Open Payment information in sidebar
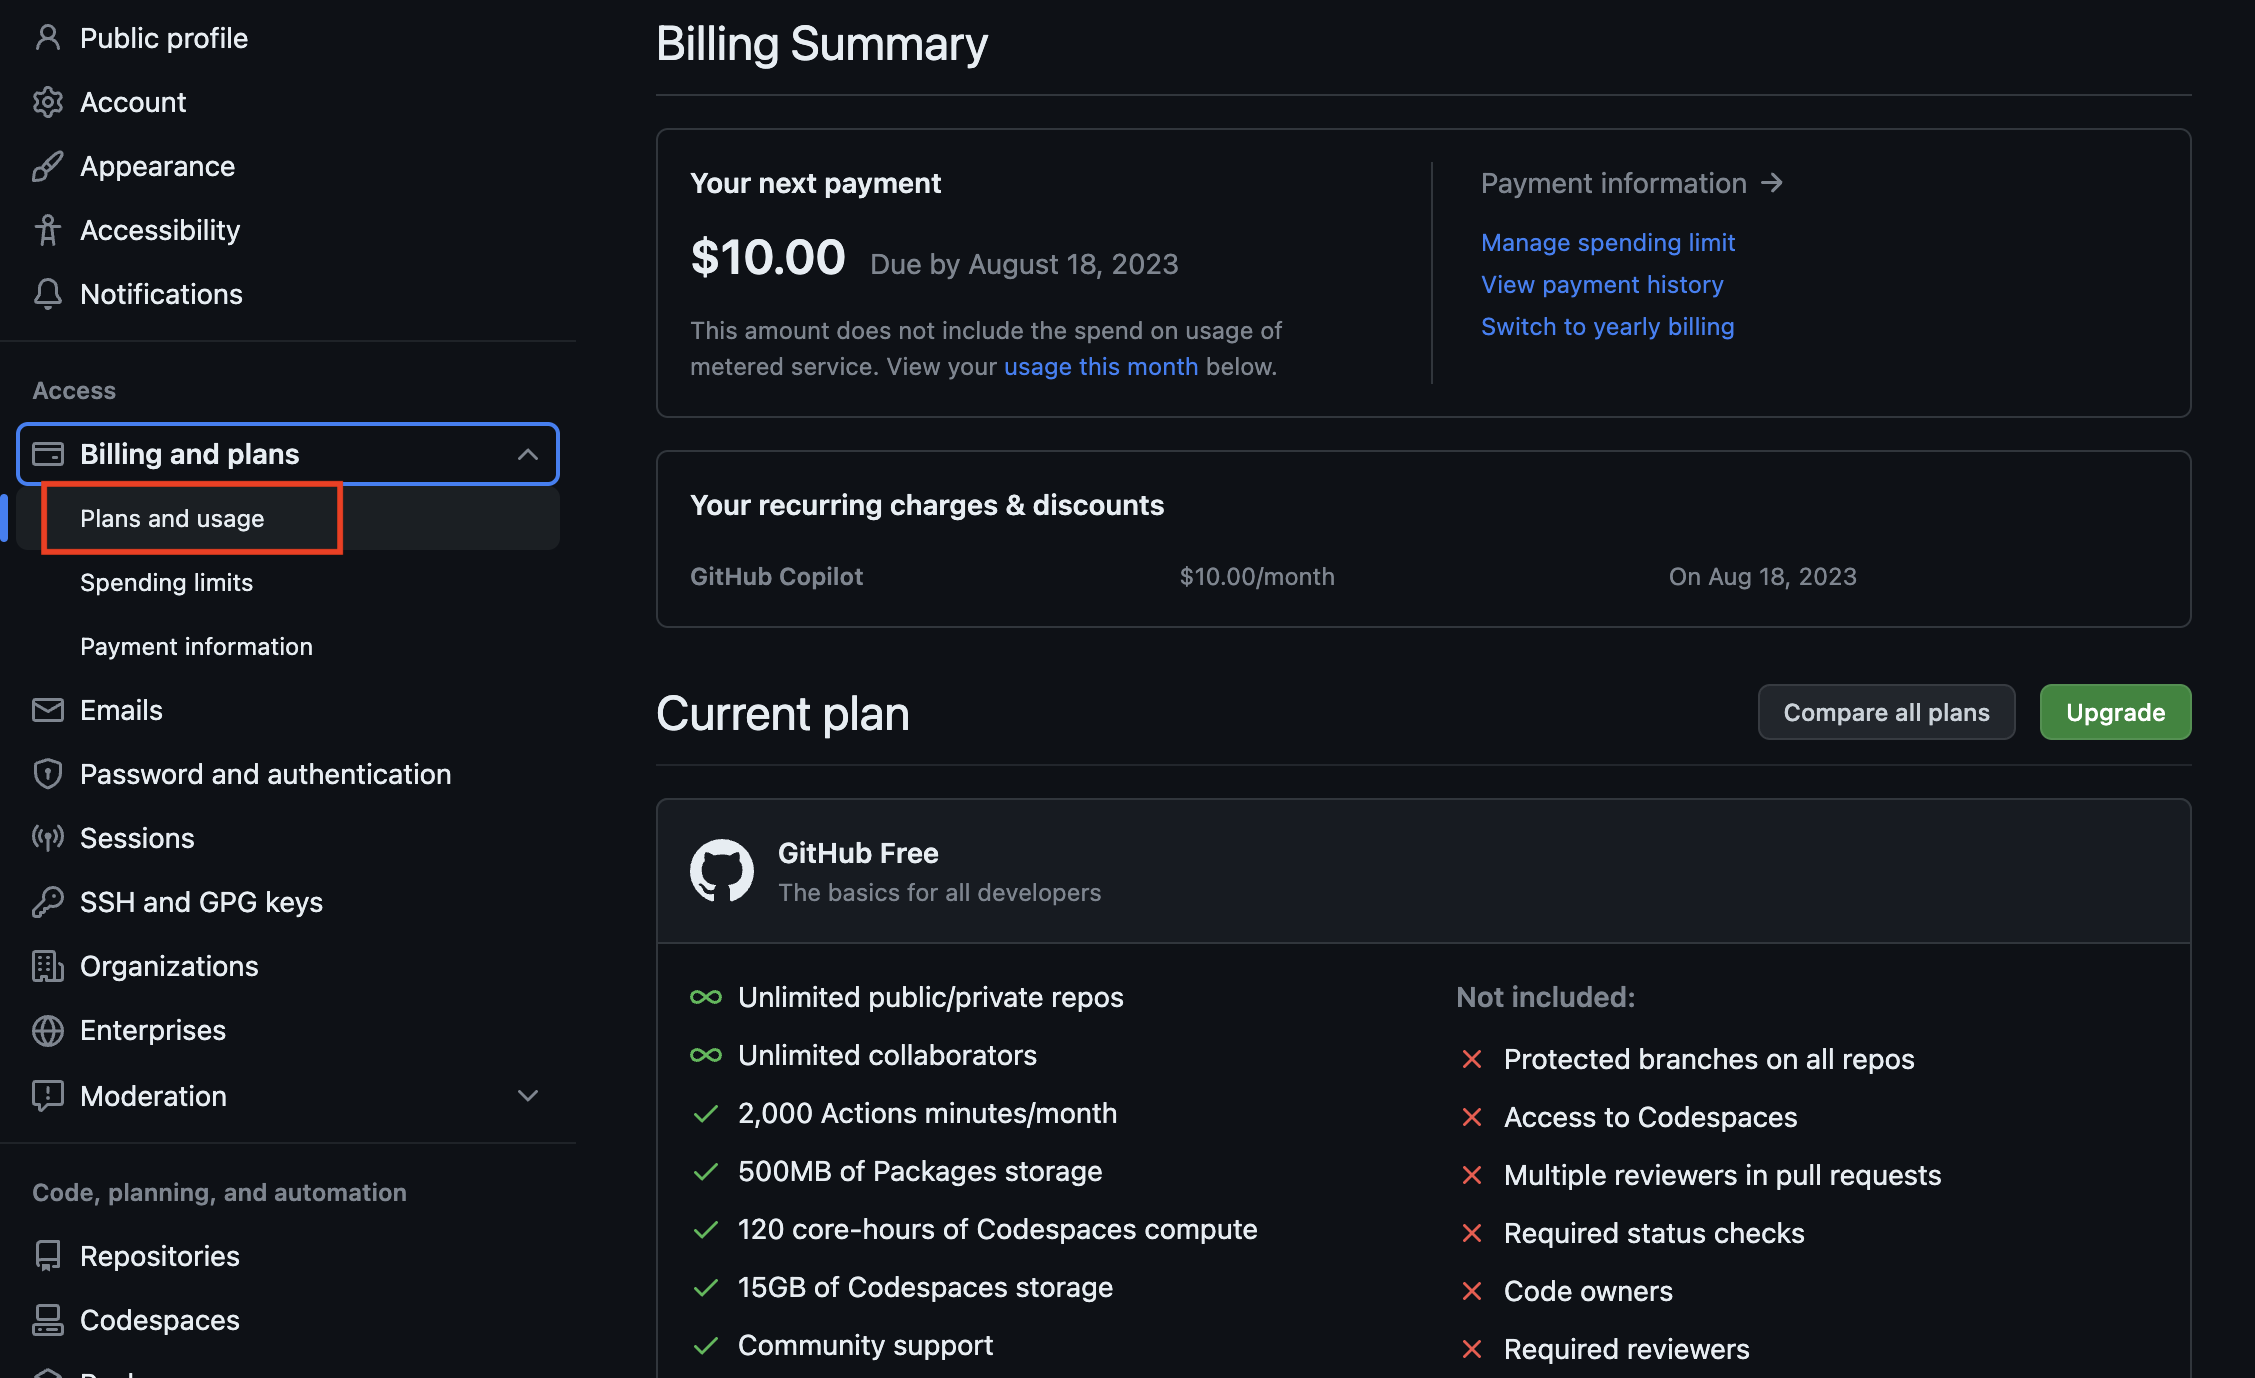Image resolution: width=2255 pixels, height=1378 pixels. click(x=196, y=646)
